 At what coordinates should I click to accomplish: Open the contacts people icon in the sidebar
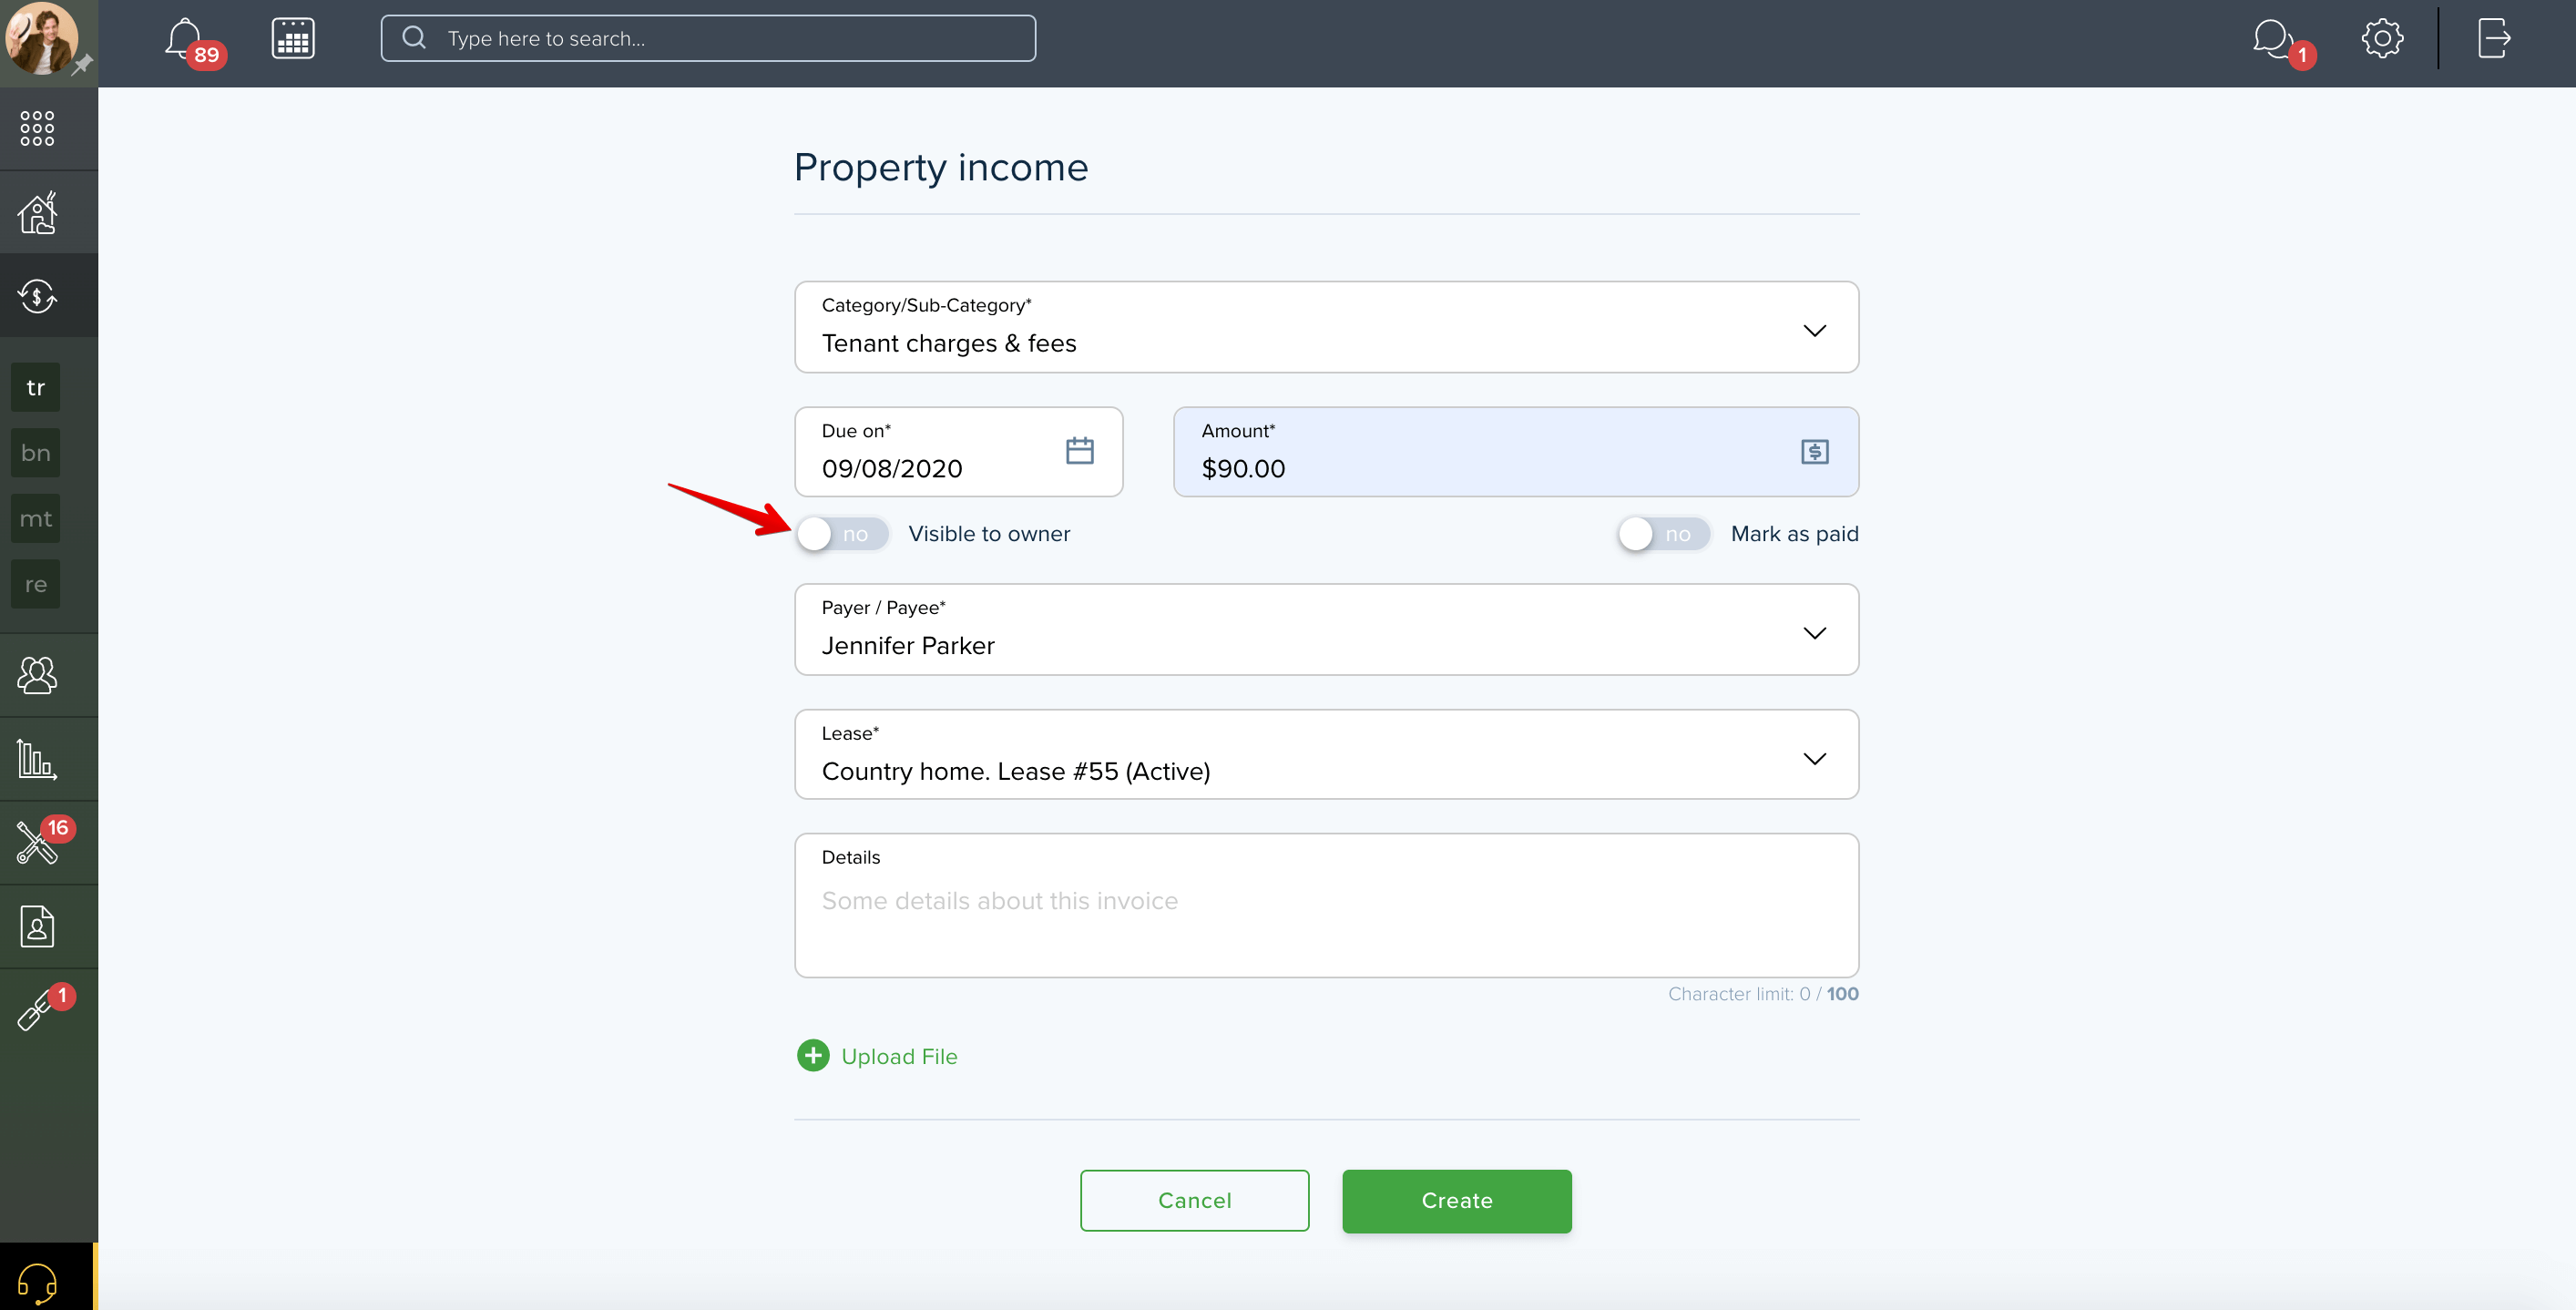[37, 675]
